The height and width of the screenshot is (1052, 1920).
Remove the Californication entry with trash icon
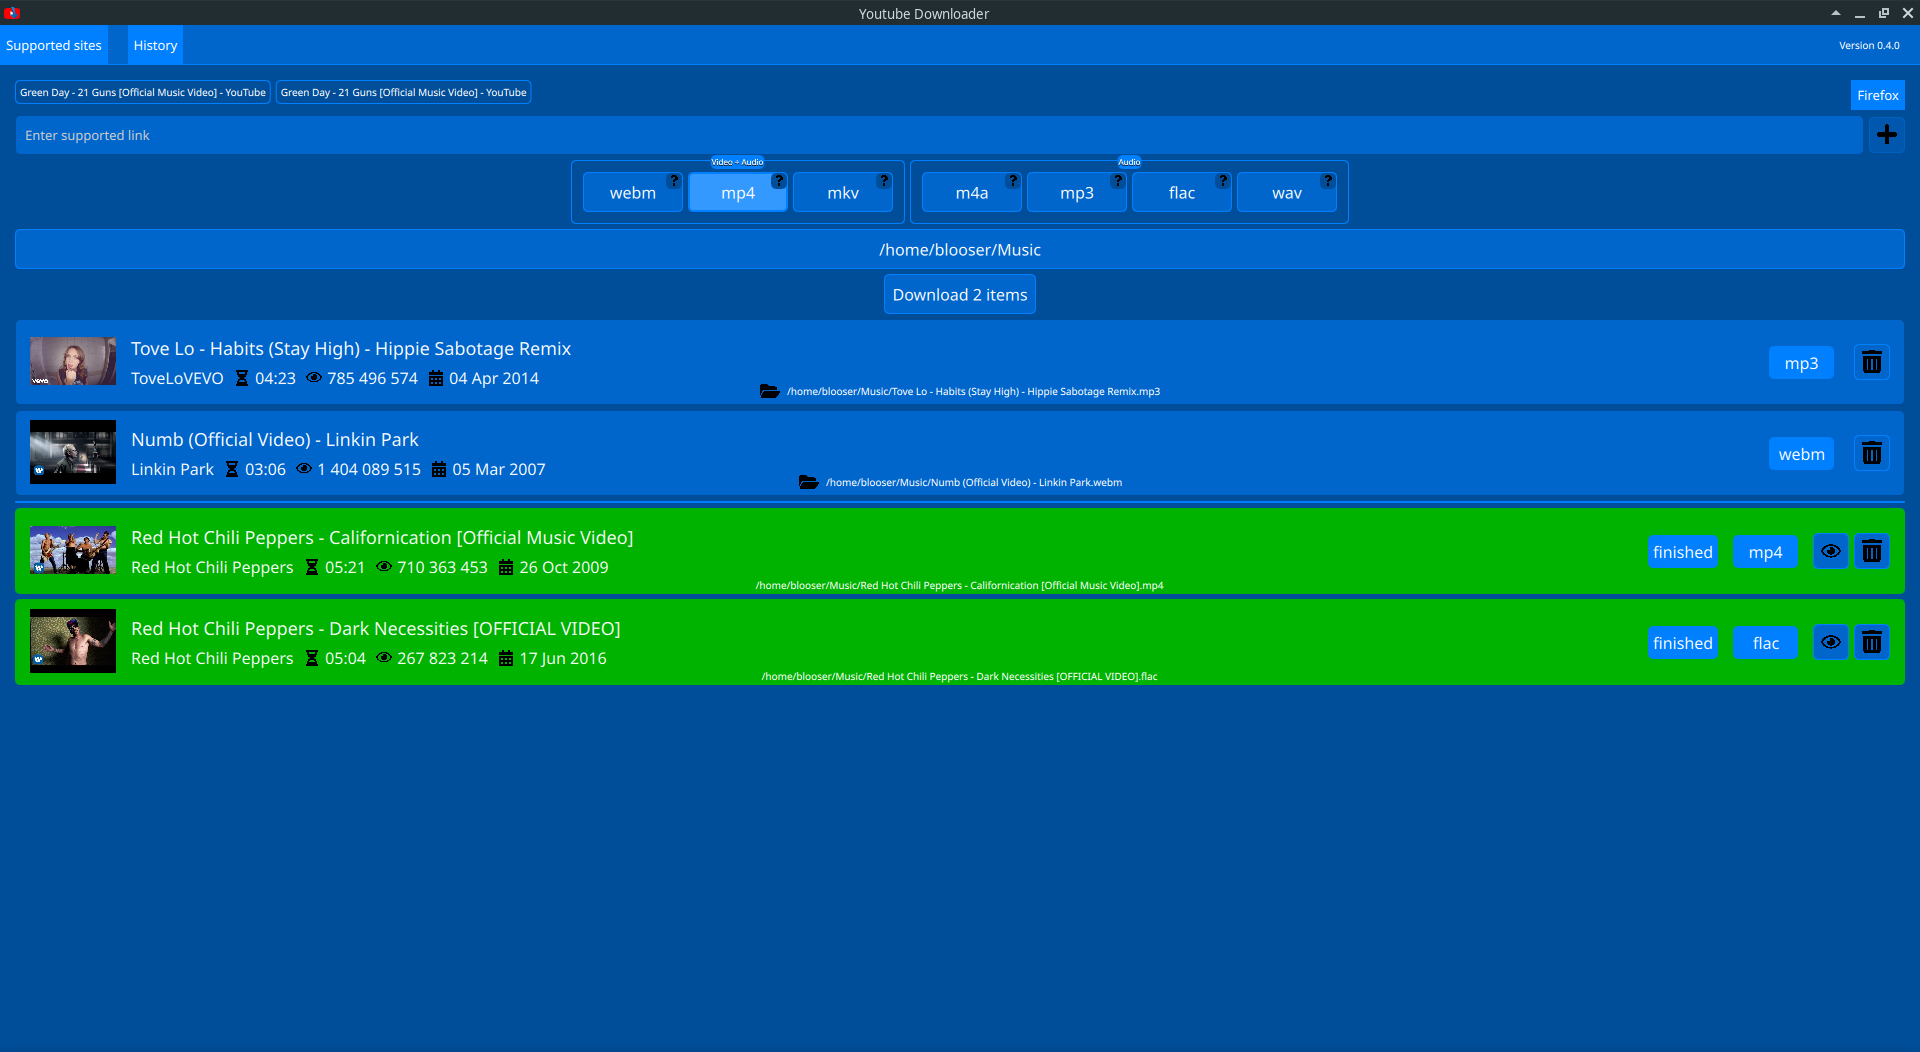(1871, 552)
